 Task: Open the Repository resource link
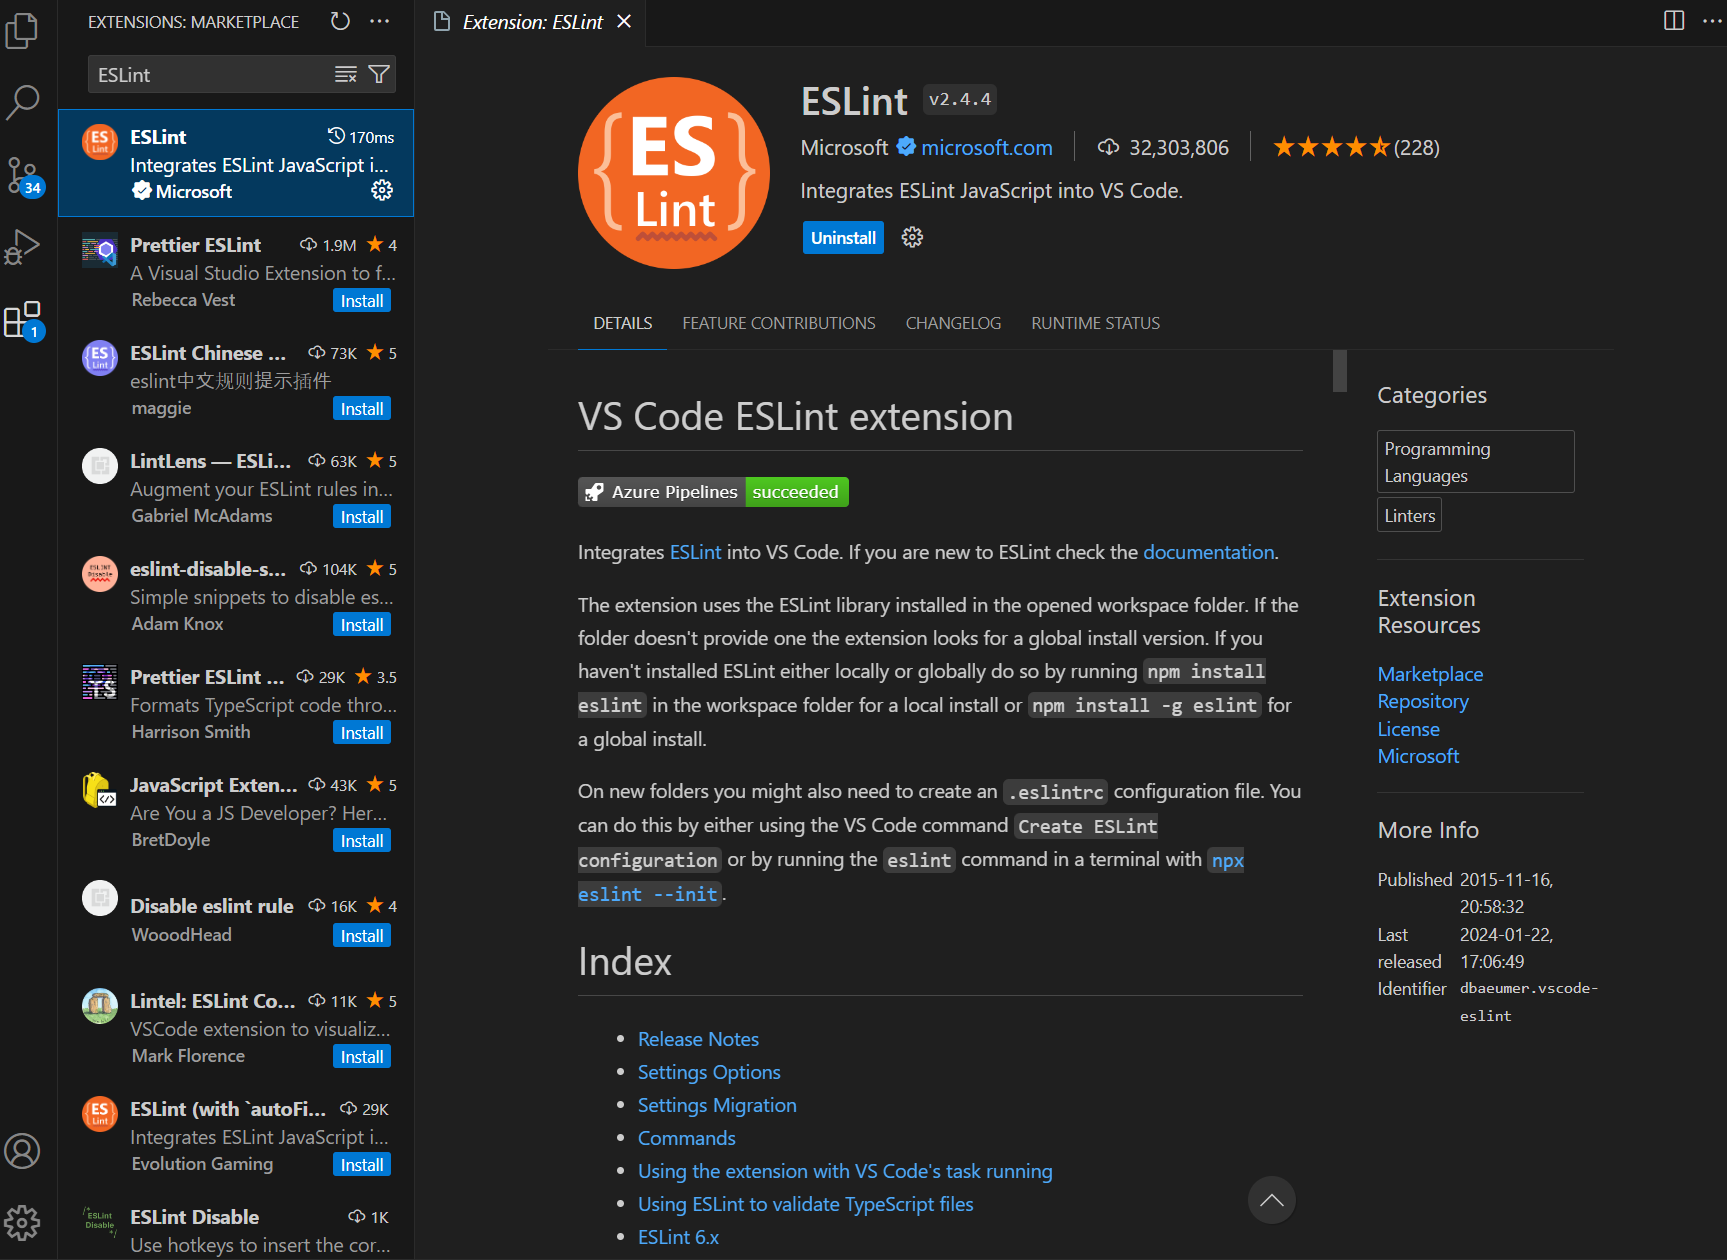[x=1423, y=701]
